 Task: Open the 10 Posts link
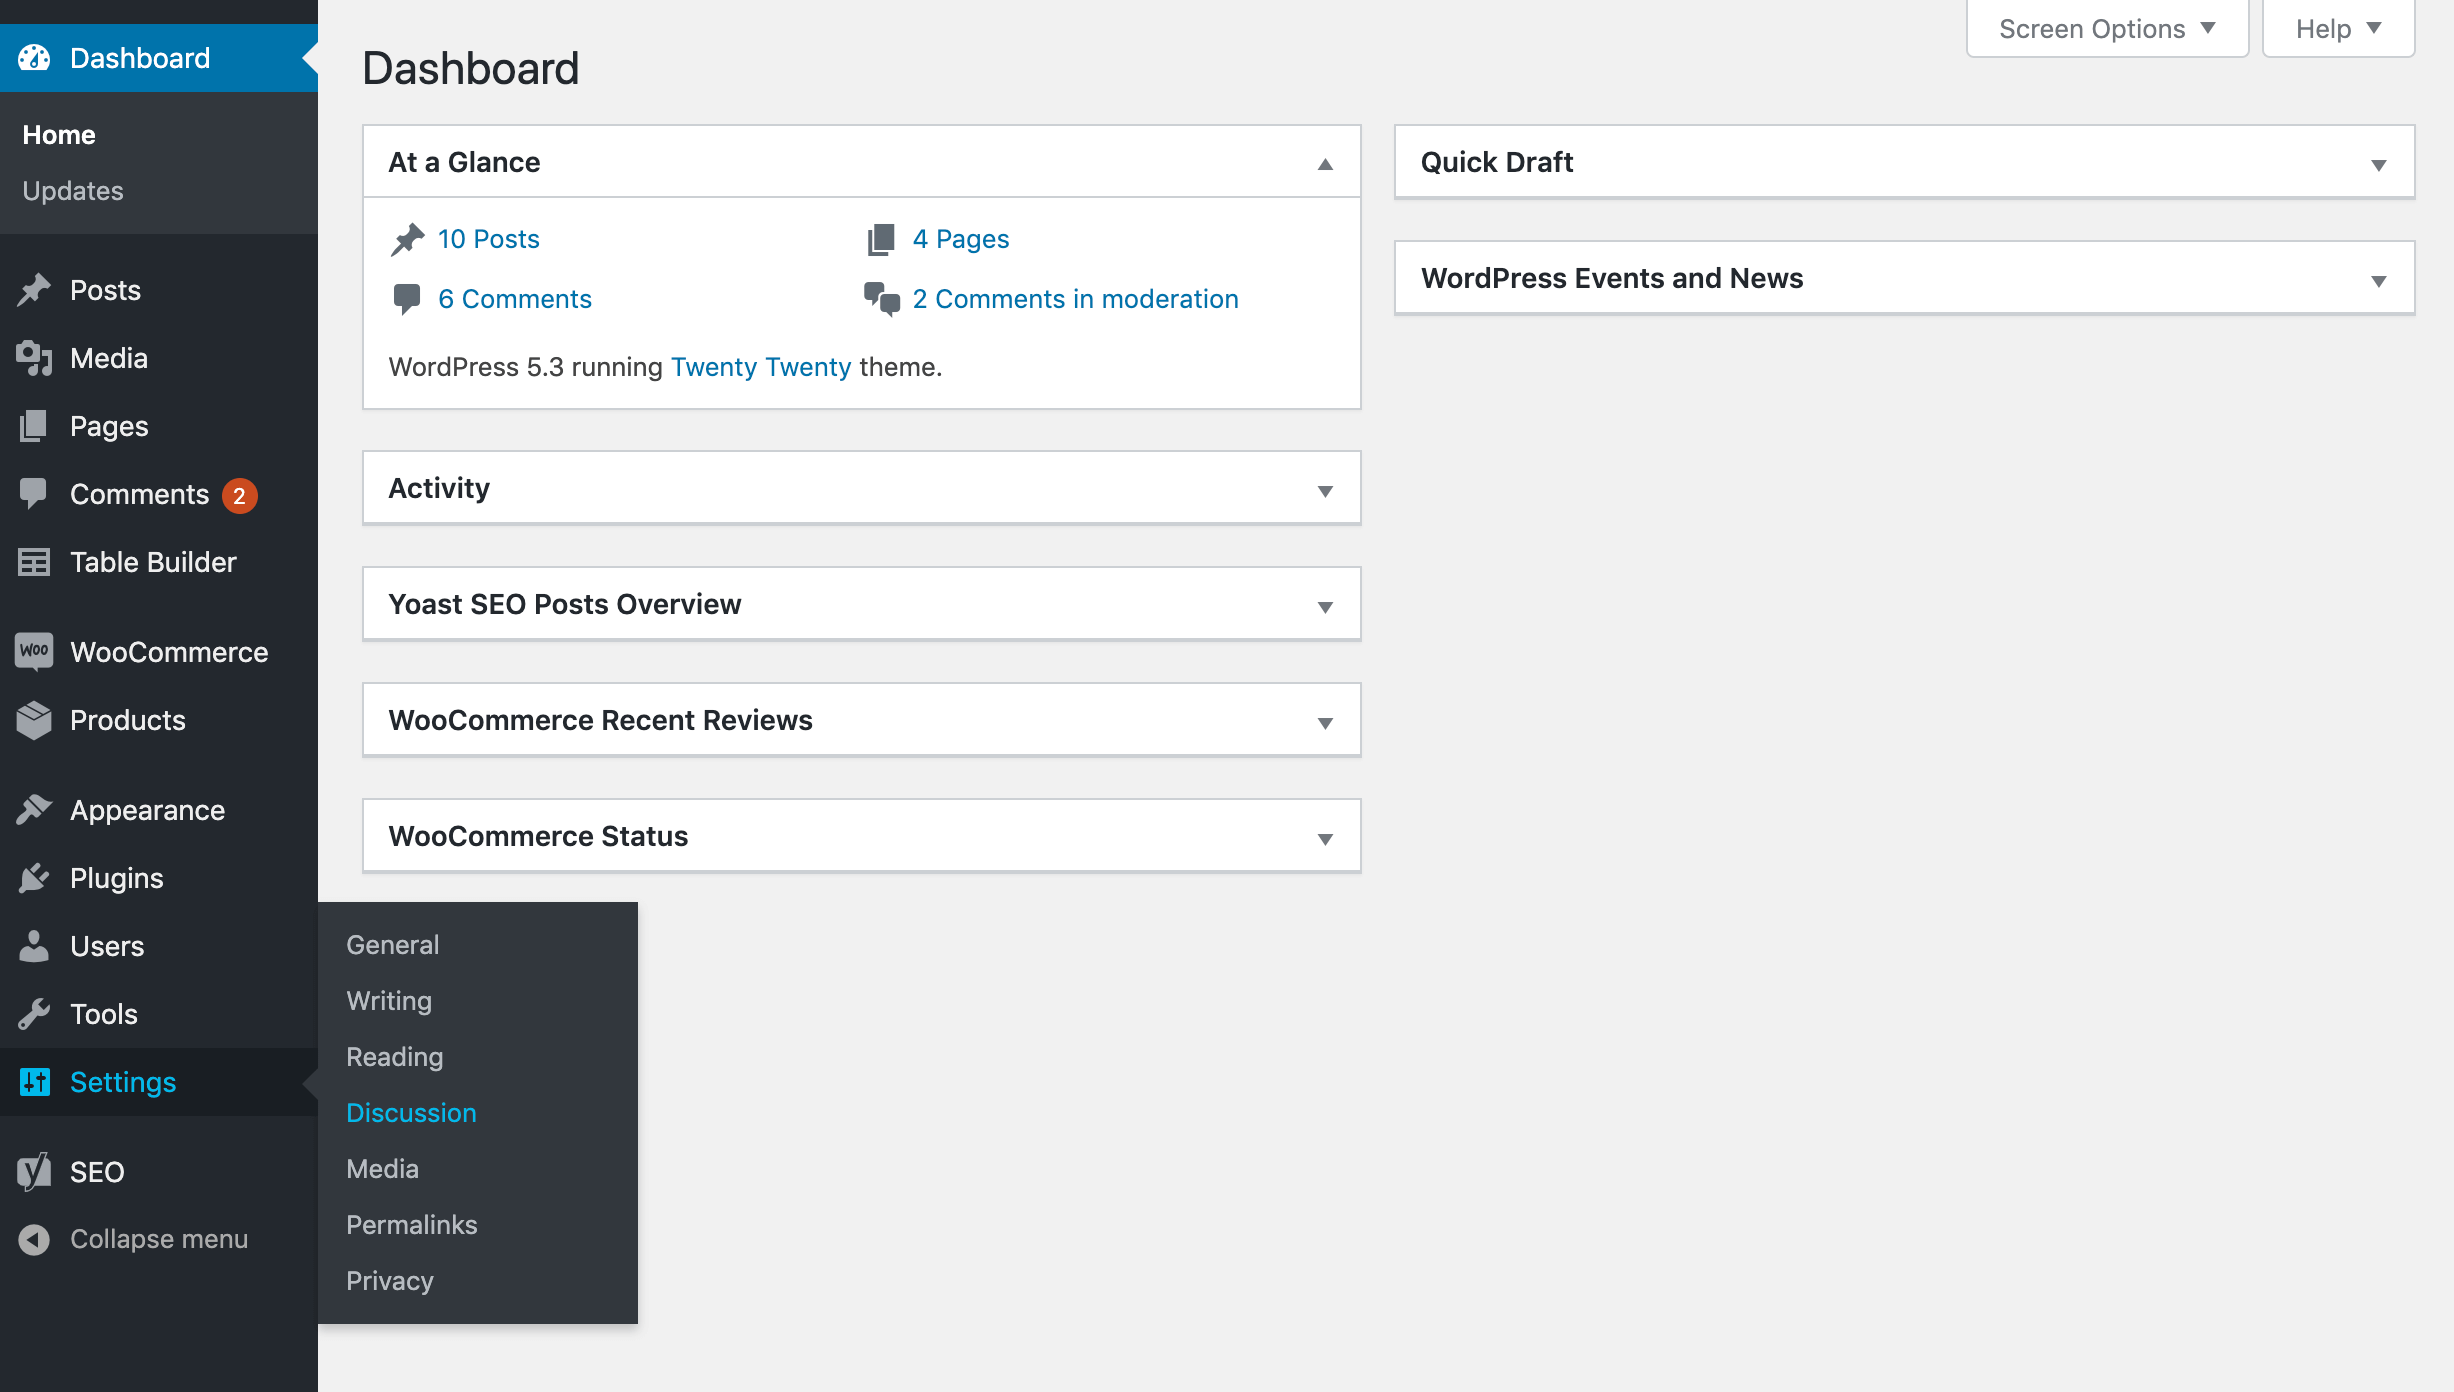pos(488,239)
